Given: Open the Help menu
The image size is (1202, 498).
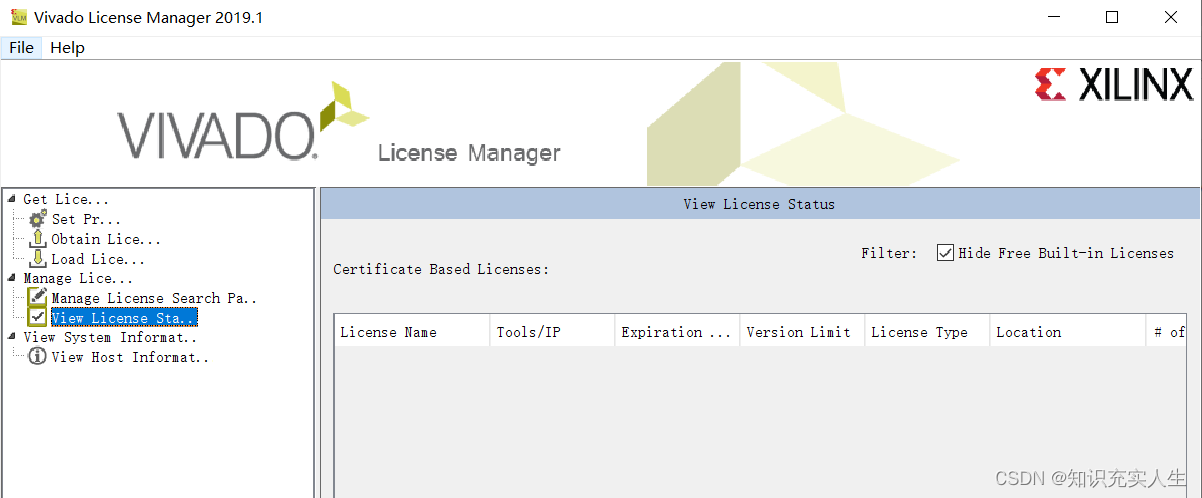Looking at the screenshot, I should [67, 48].
